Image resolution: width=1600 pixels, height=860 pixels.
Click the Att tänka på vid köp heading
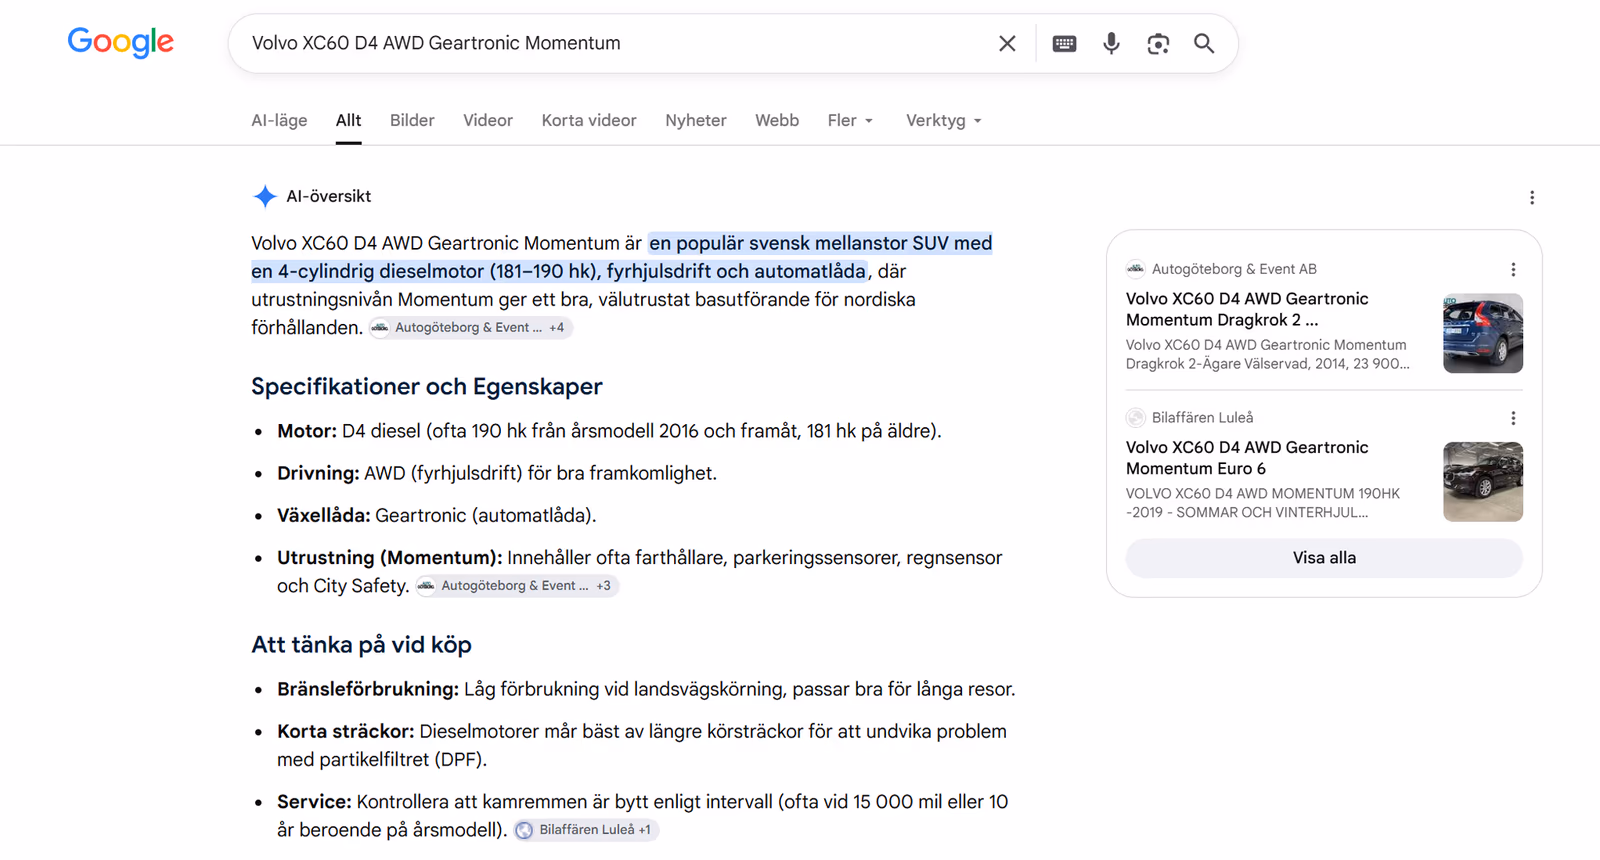pos(361,645)
